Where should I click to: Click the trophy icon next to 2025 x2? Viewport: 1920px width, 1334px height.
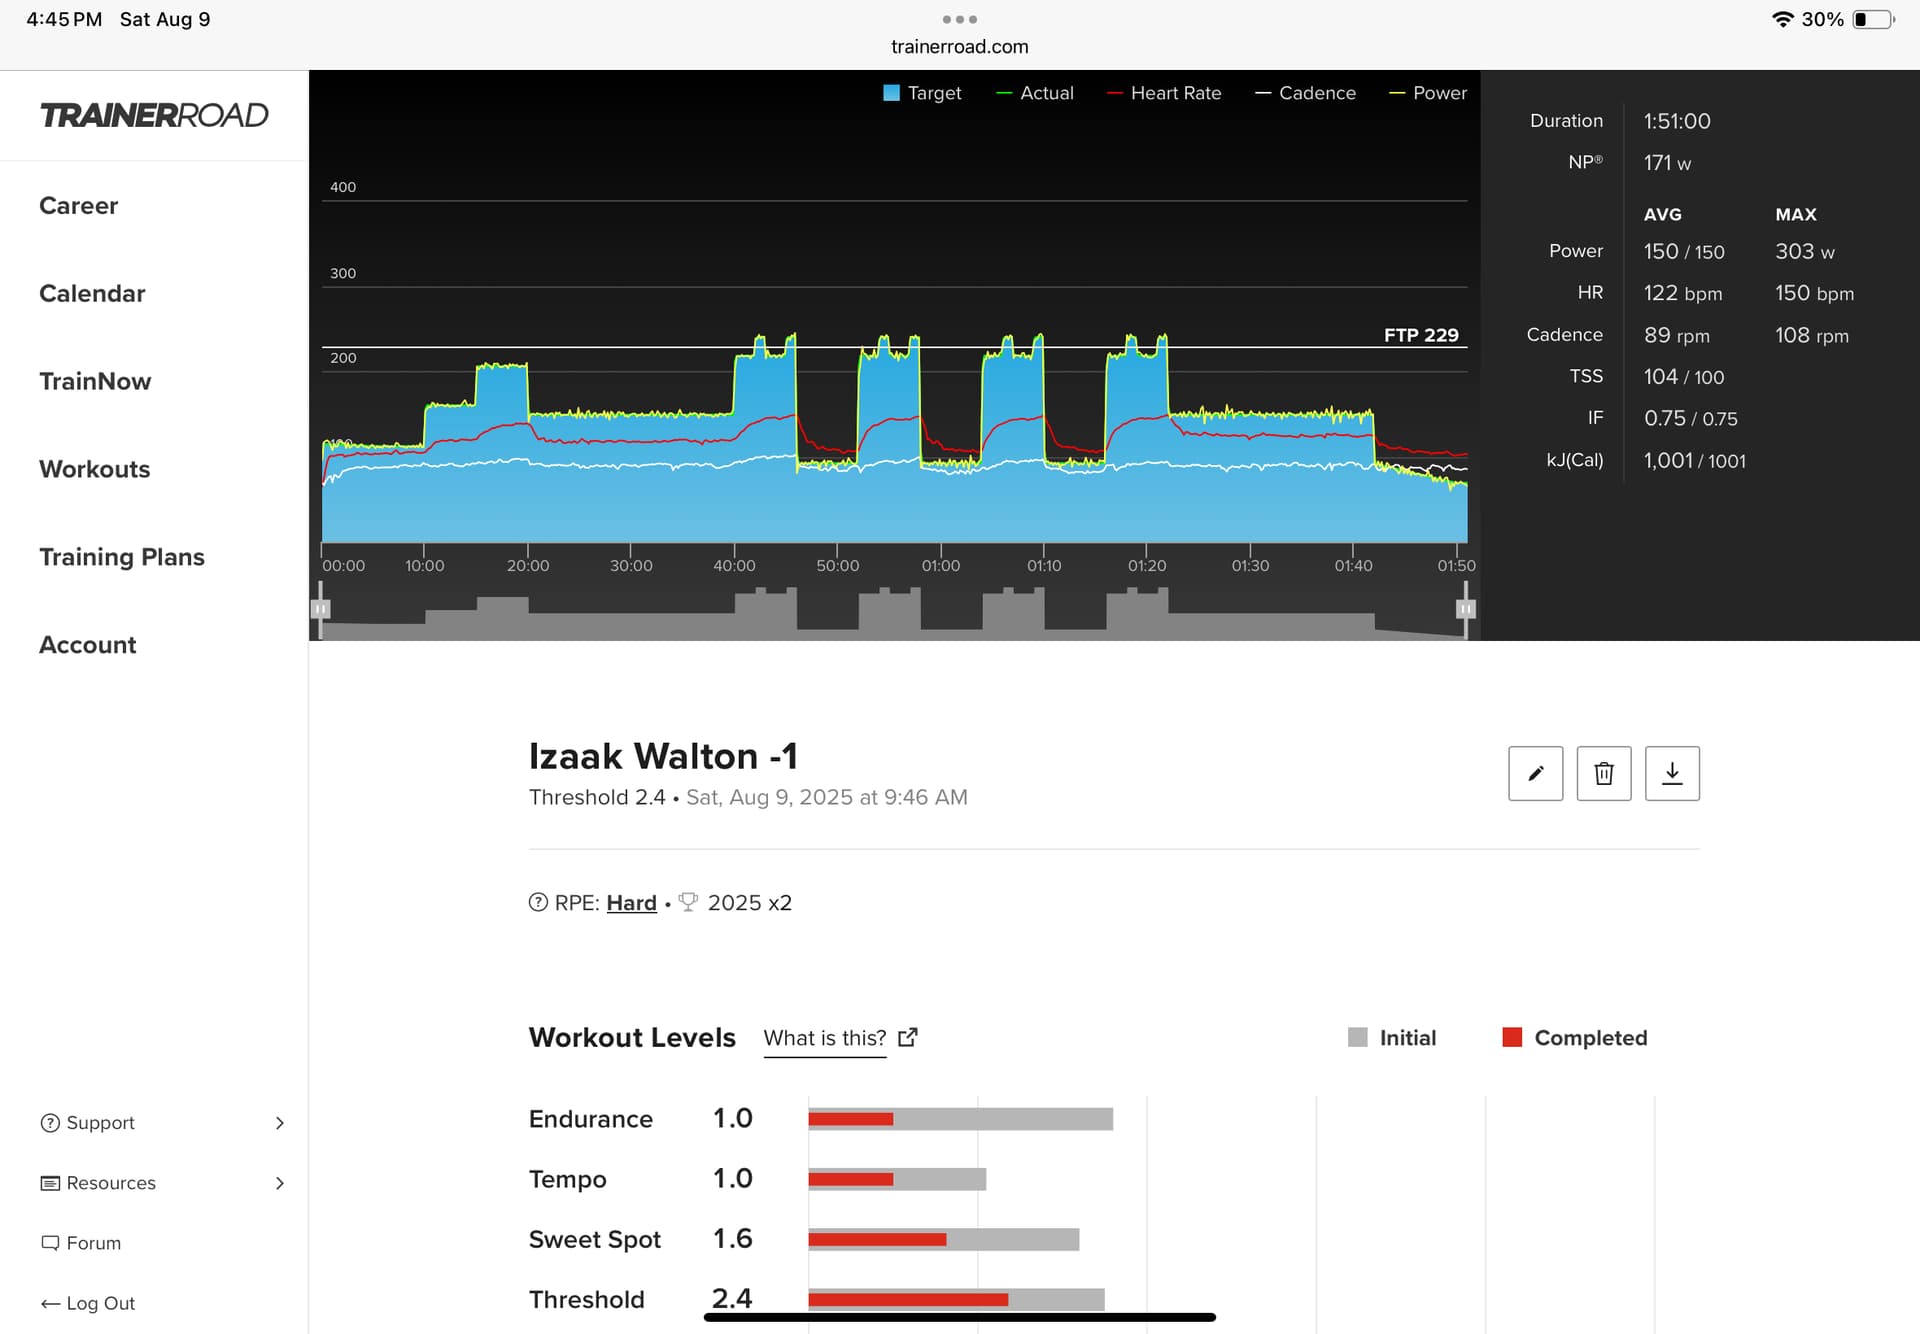tap(688, 902)
